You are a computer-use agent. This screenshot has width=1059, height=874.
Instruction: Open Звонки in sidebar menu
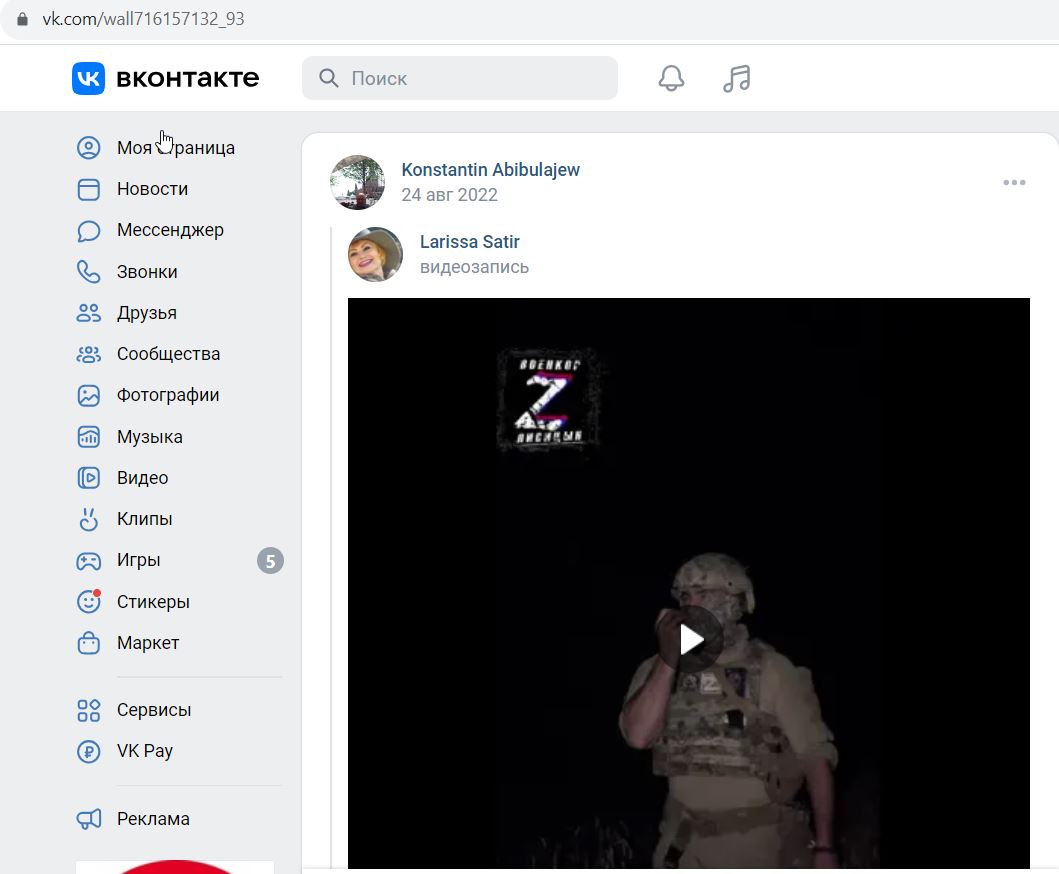pyautogui.click(x=147, y=272)
